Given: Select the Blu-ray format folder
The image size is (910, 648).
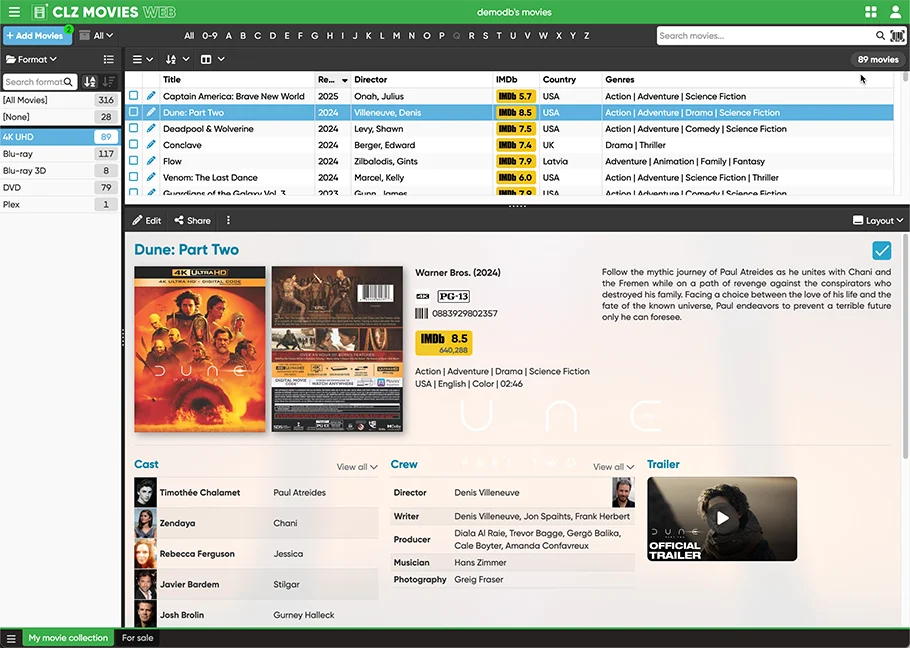Looking at the screenshot, I should [60, 154].
